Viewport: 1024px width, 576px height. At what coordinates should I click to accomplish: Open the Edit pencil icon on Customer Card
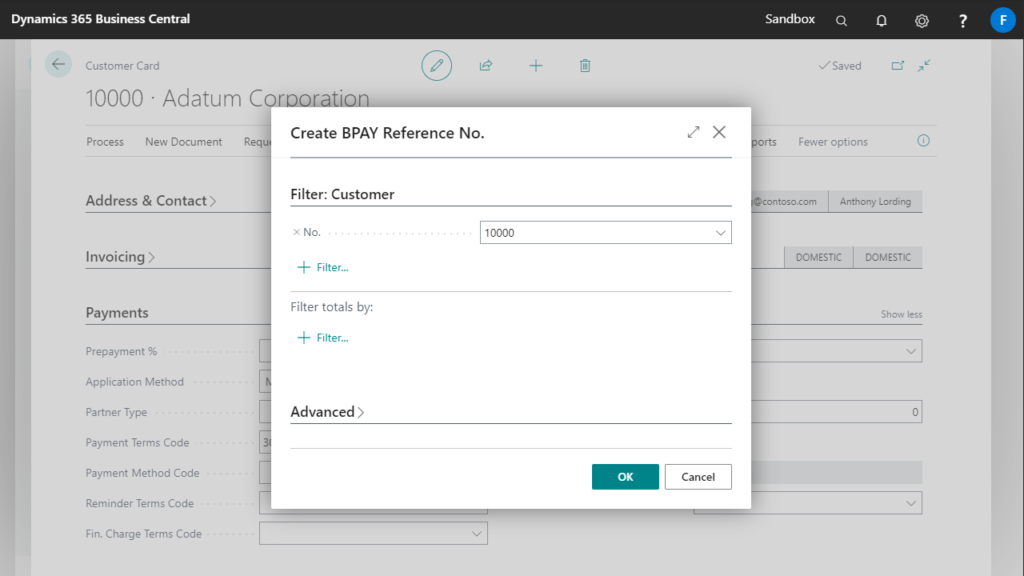click(437, 65)
